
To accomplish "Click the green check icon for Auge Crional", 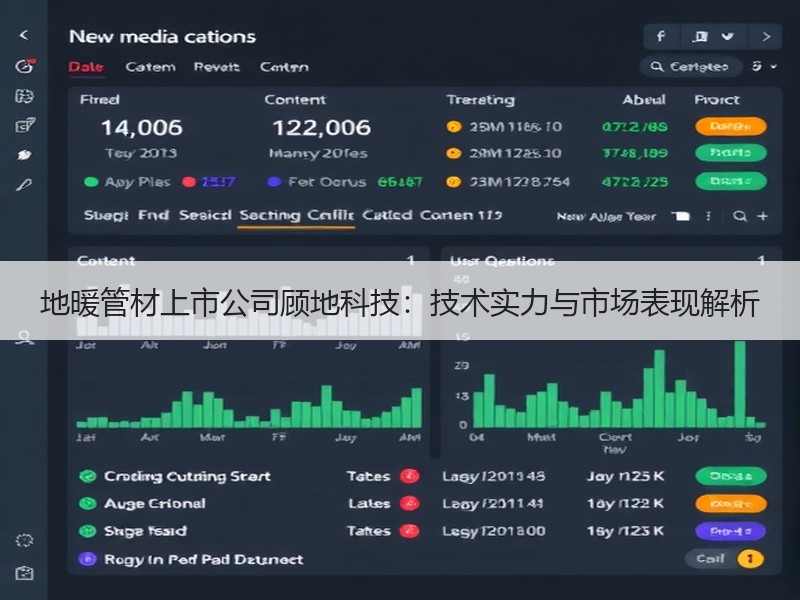I will (x=88, y=504).
